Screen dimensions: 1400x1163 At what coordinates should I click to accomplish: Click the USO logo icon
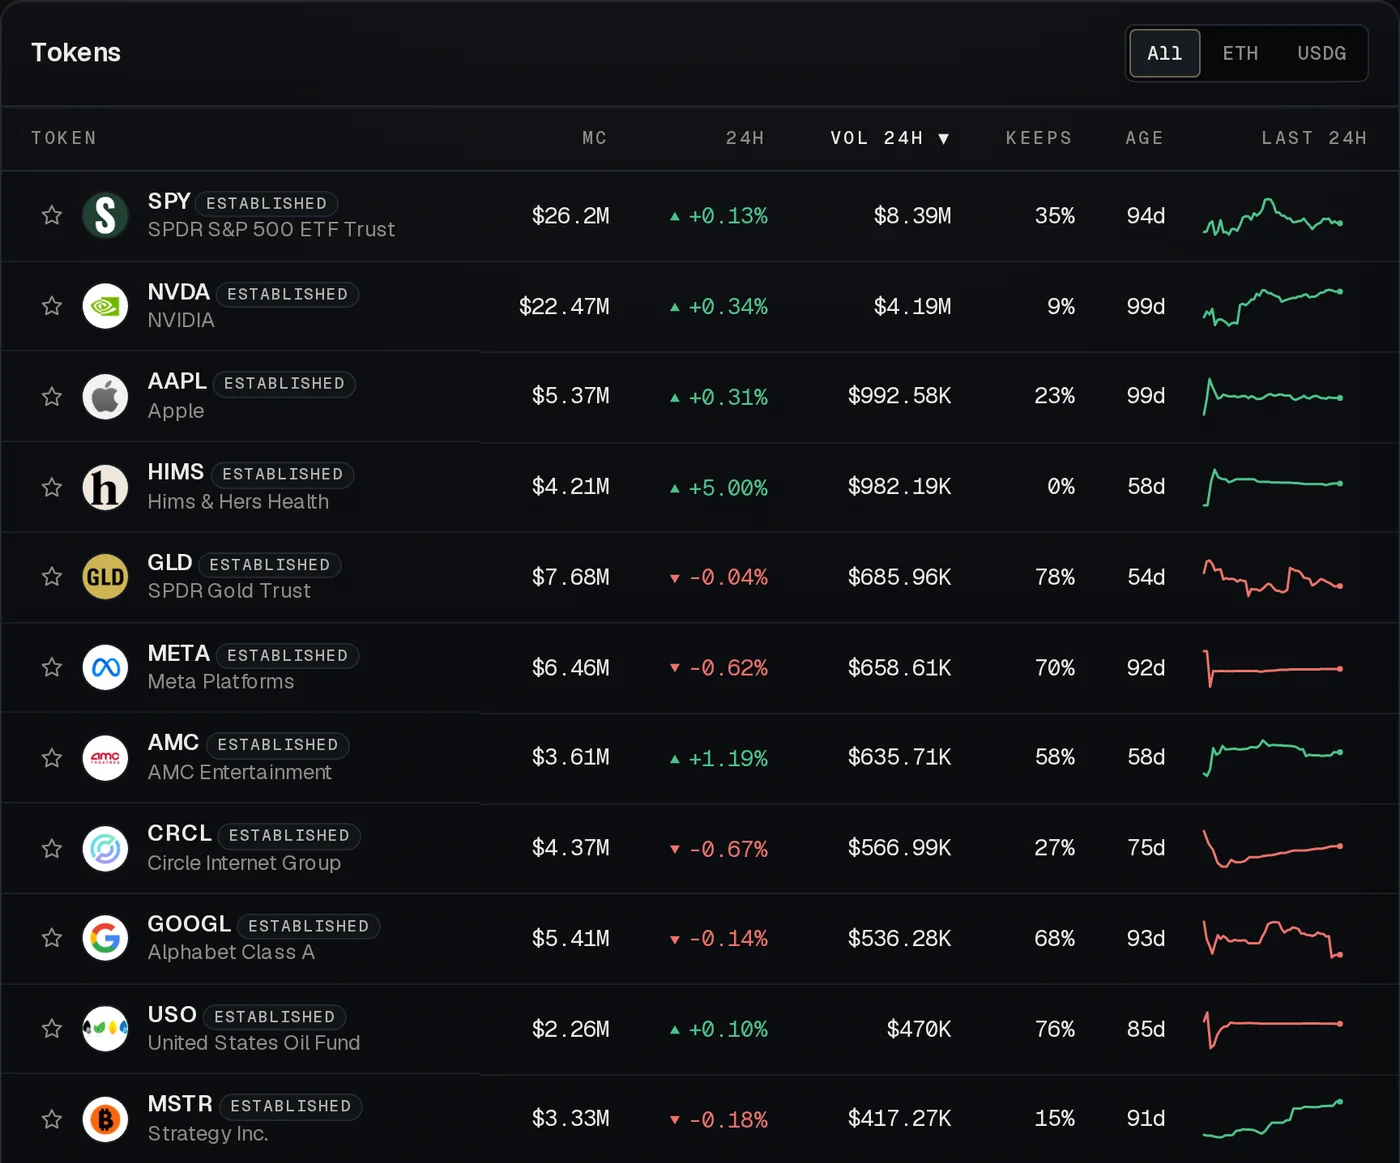[105, 1028]
